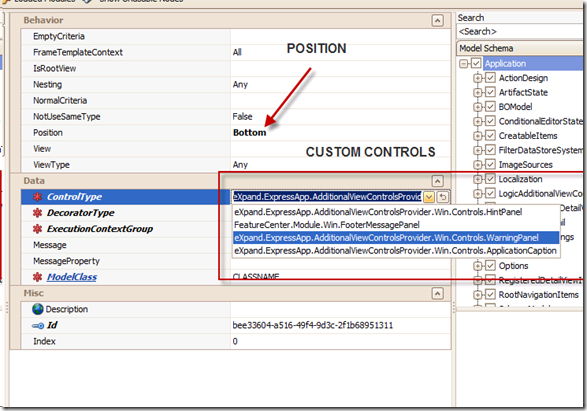
Task: Click the Id GUID value field
Action: point(341,326)
